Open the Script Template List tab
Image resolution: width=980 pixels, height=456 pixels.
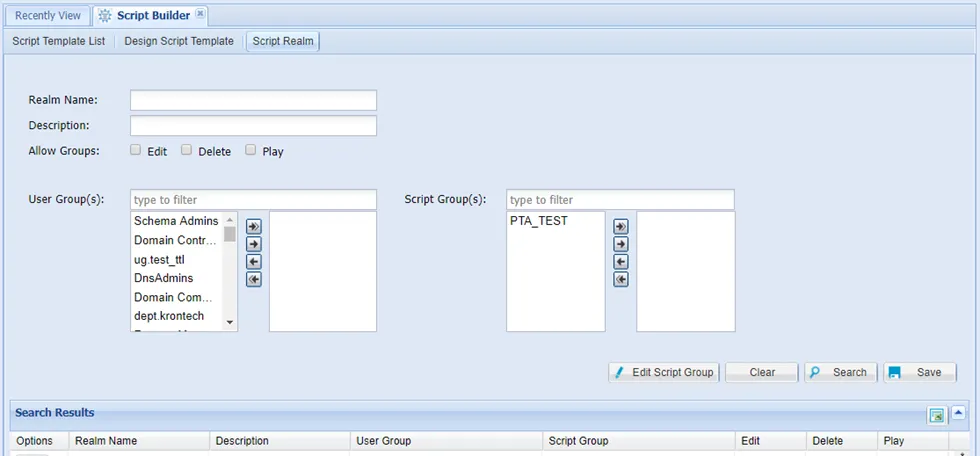pos(59,41)
